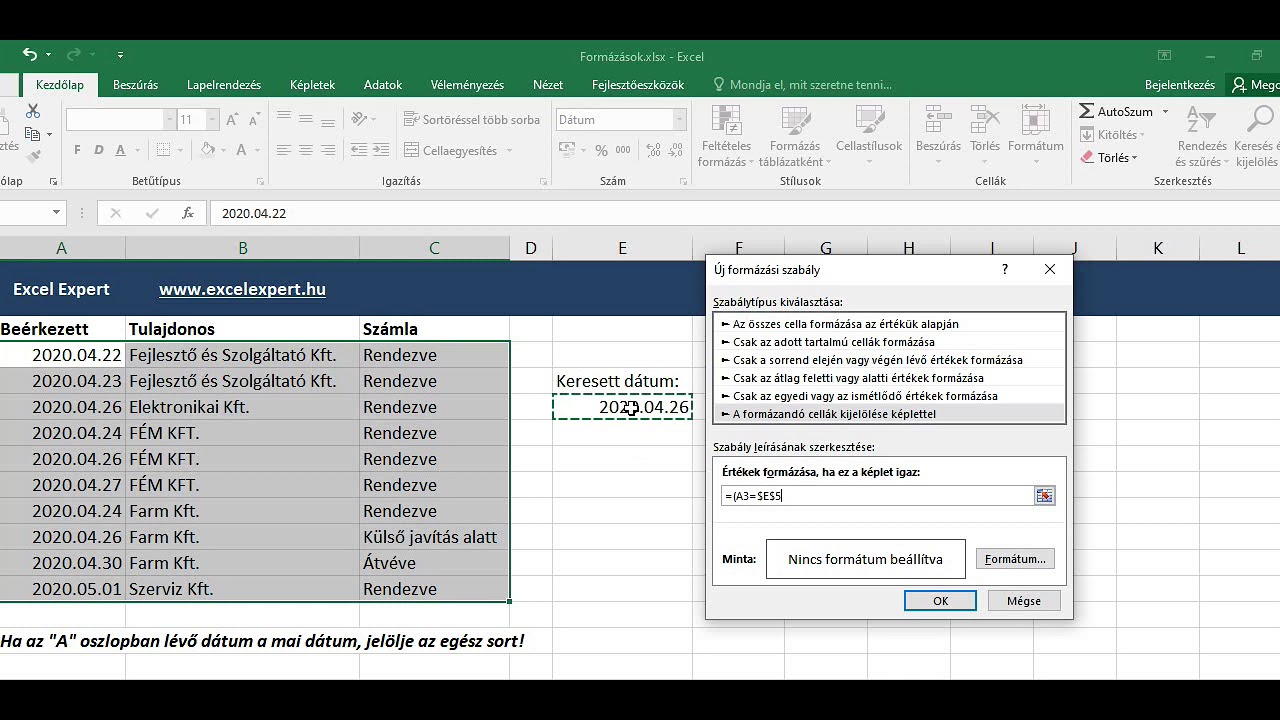Click the decrease decimal icon
This screenshot has width=1280, height=720.
tap(677, 151)
